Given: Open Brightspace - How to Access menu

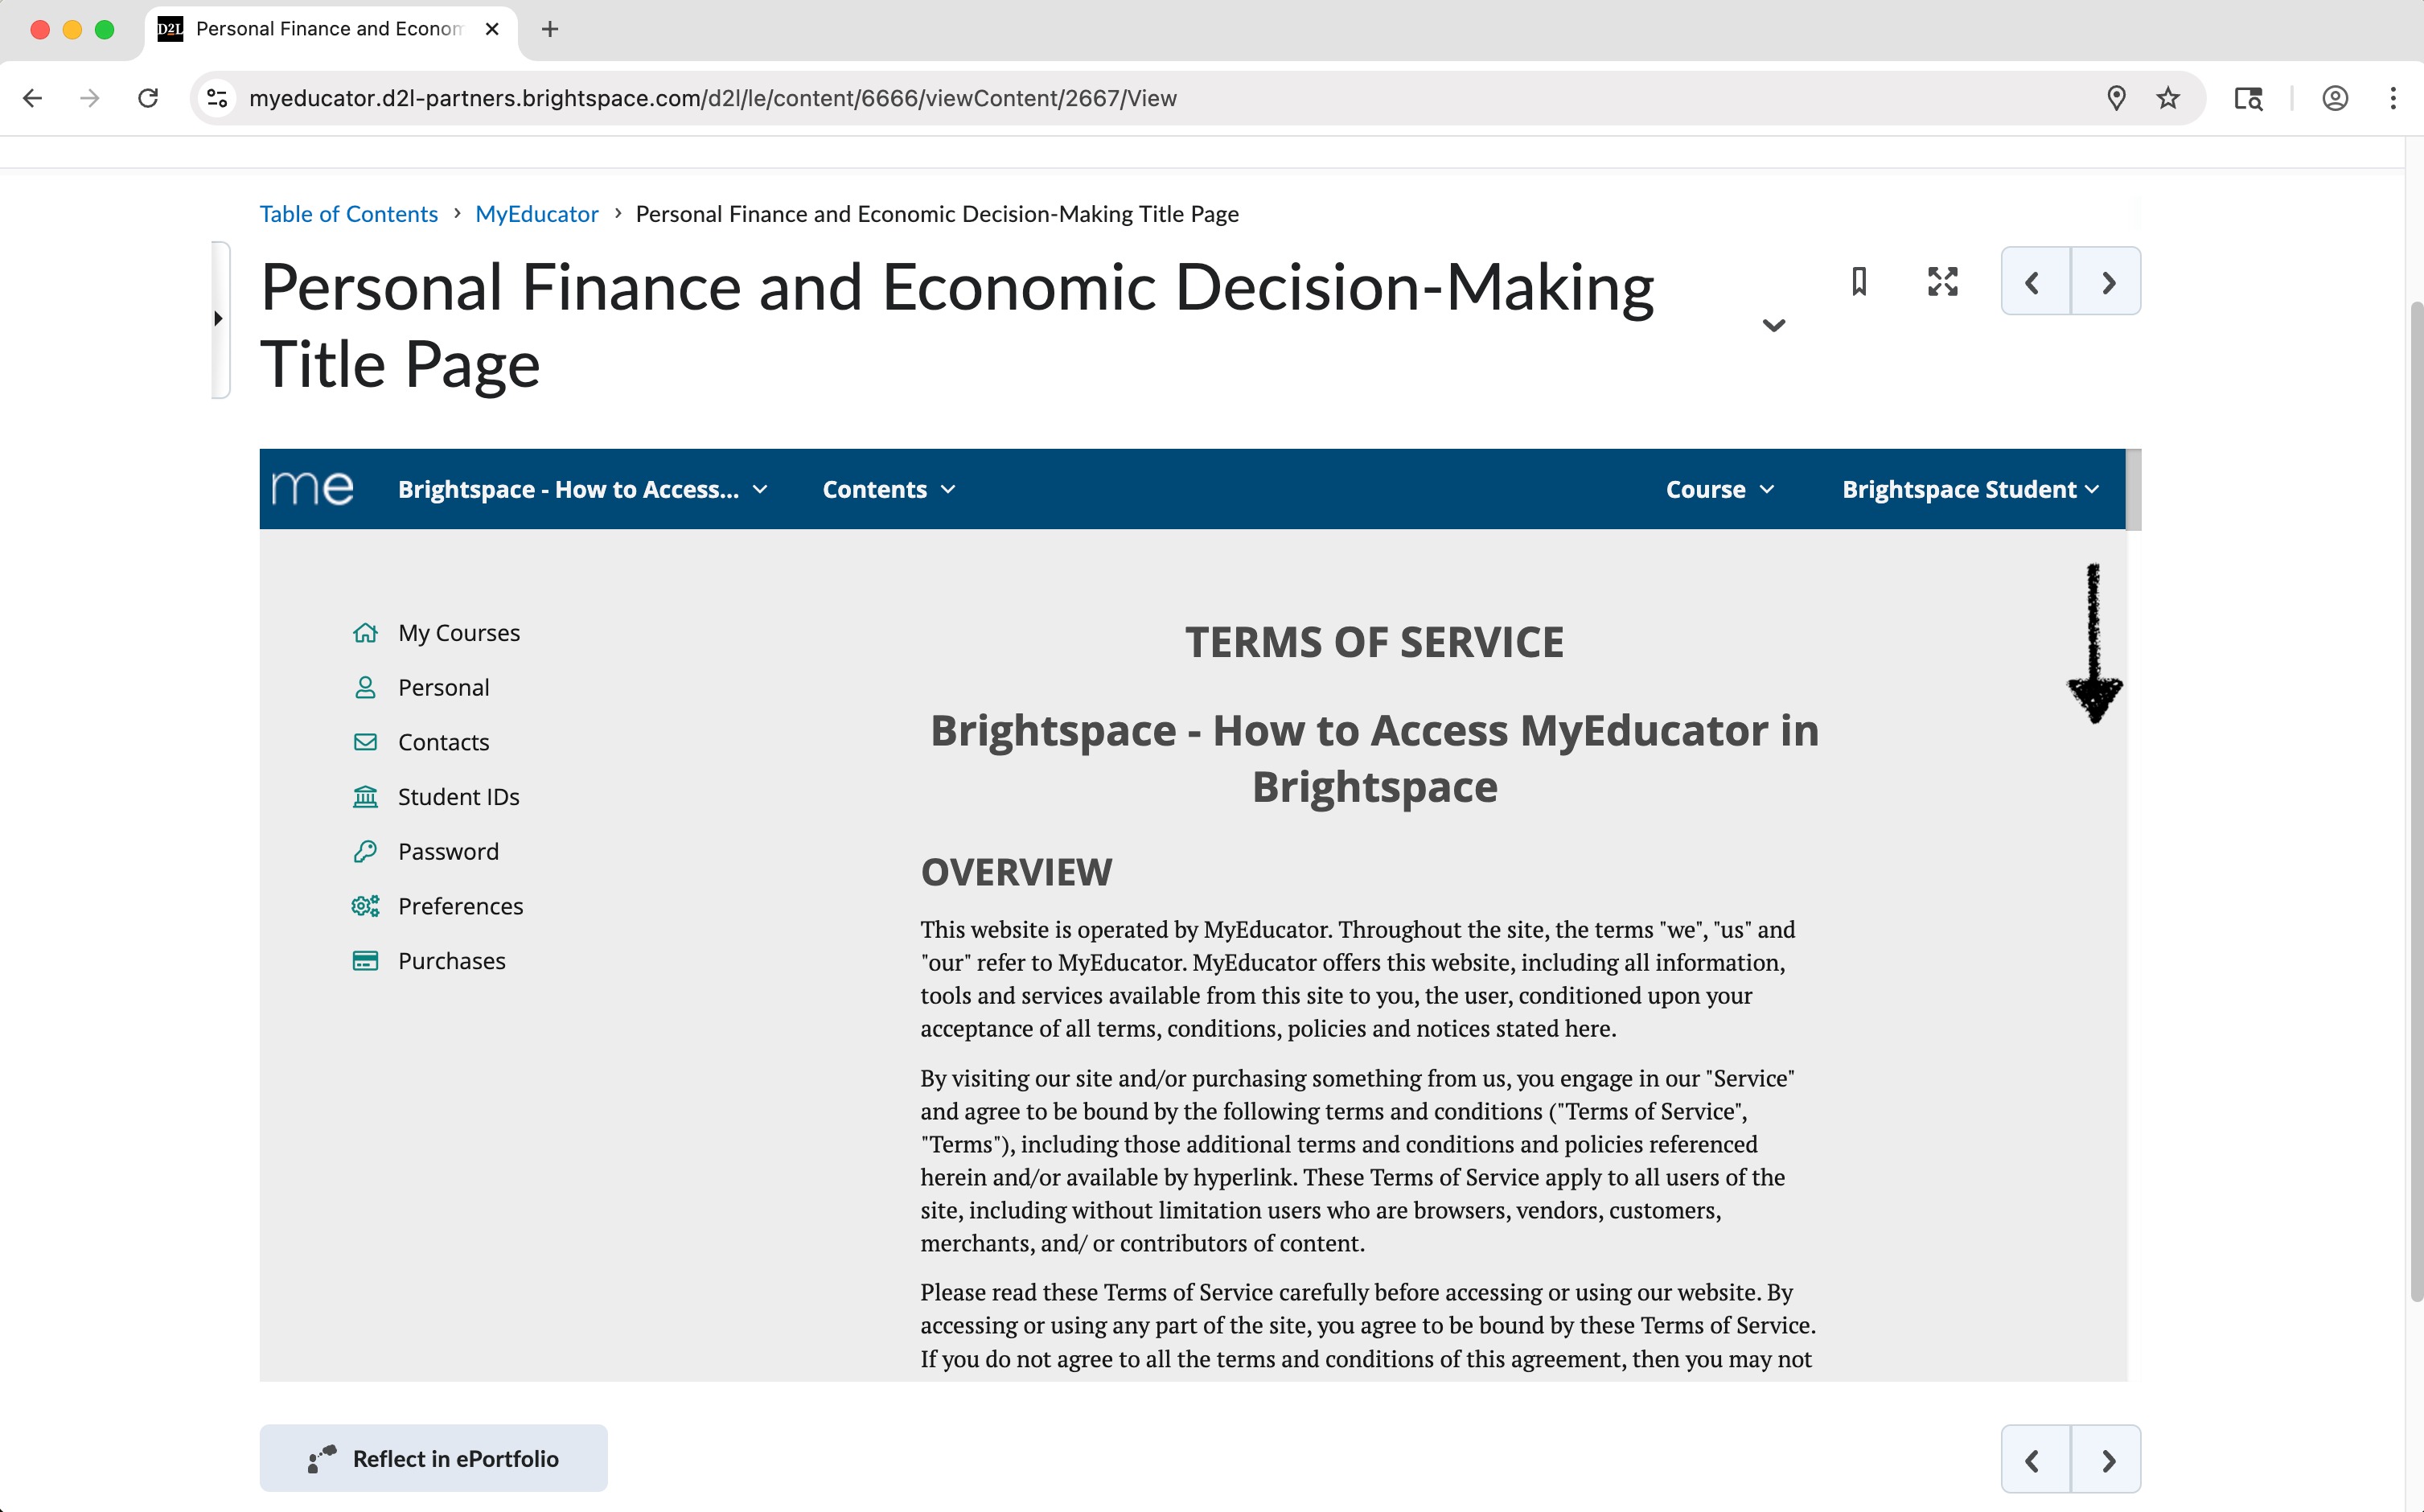Looking at the screenshot, I should tap(582, 489).
